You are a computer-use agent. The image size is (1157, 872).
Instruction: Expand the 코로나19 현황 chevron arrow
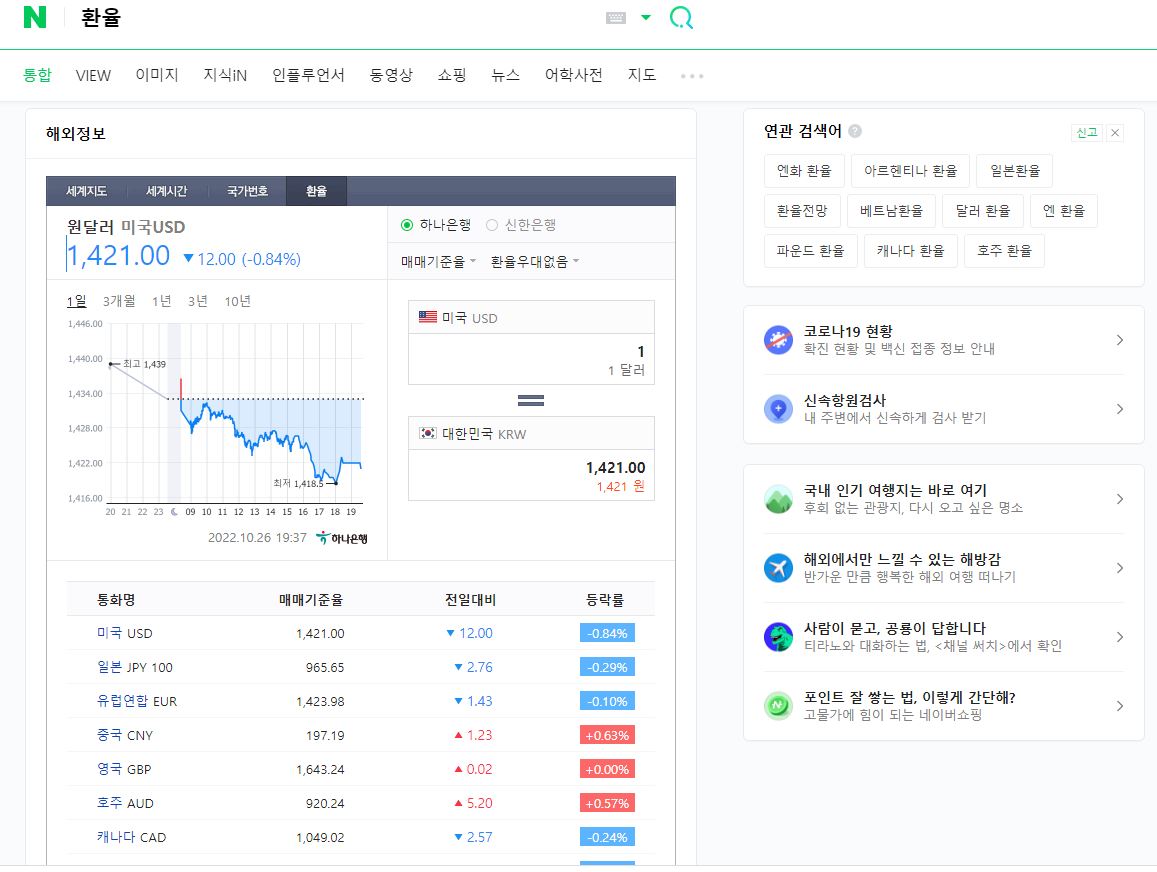tap(1119, 340)
